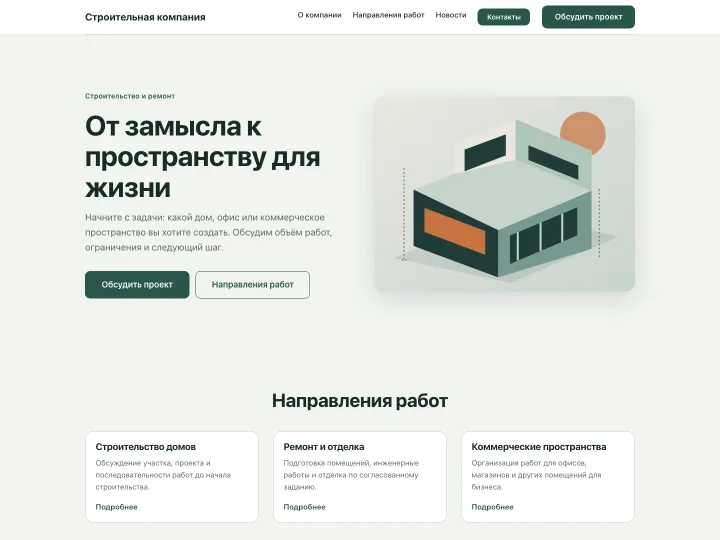
Task: Click description text Подготовка помещений, инженерные
Action: tap(351, 475)
